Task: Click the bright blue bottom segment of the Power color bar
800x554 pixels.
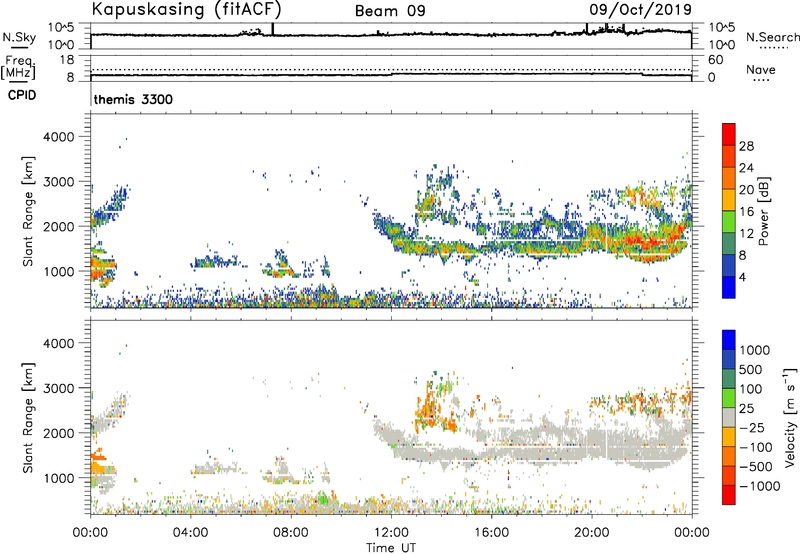Action: (x=729, y=287)
